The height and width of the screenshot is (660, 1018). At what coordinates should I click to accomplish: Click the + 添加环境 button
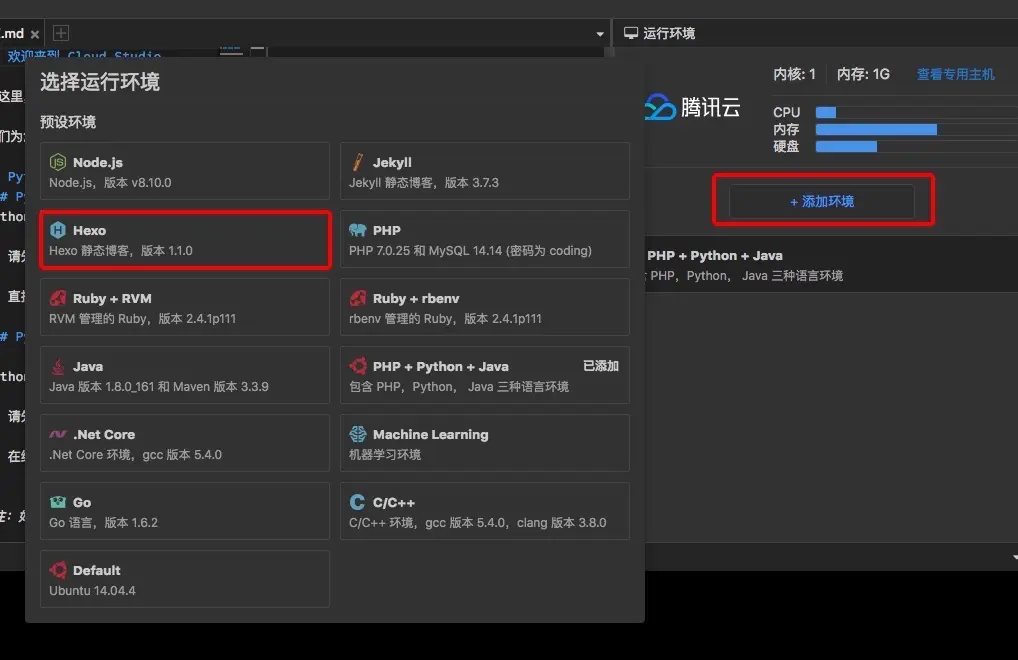click(822, 201)
